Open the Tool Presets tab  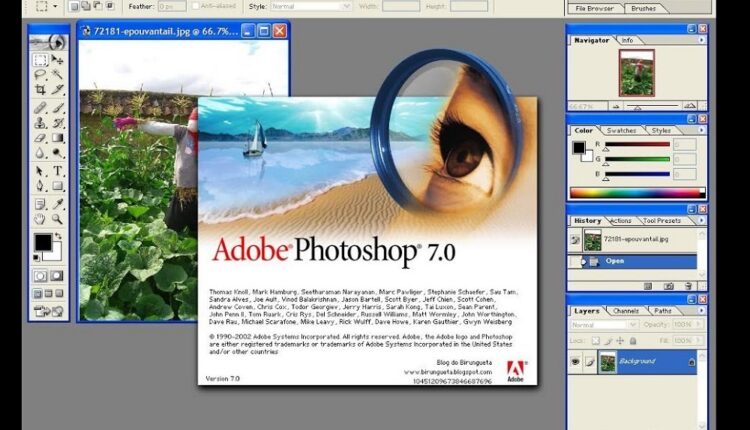[x=662, y=221]
